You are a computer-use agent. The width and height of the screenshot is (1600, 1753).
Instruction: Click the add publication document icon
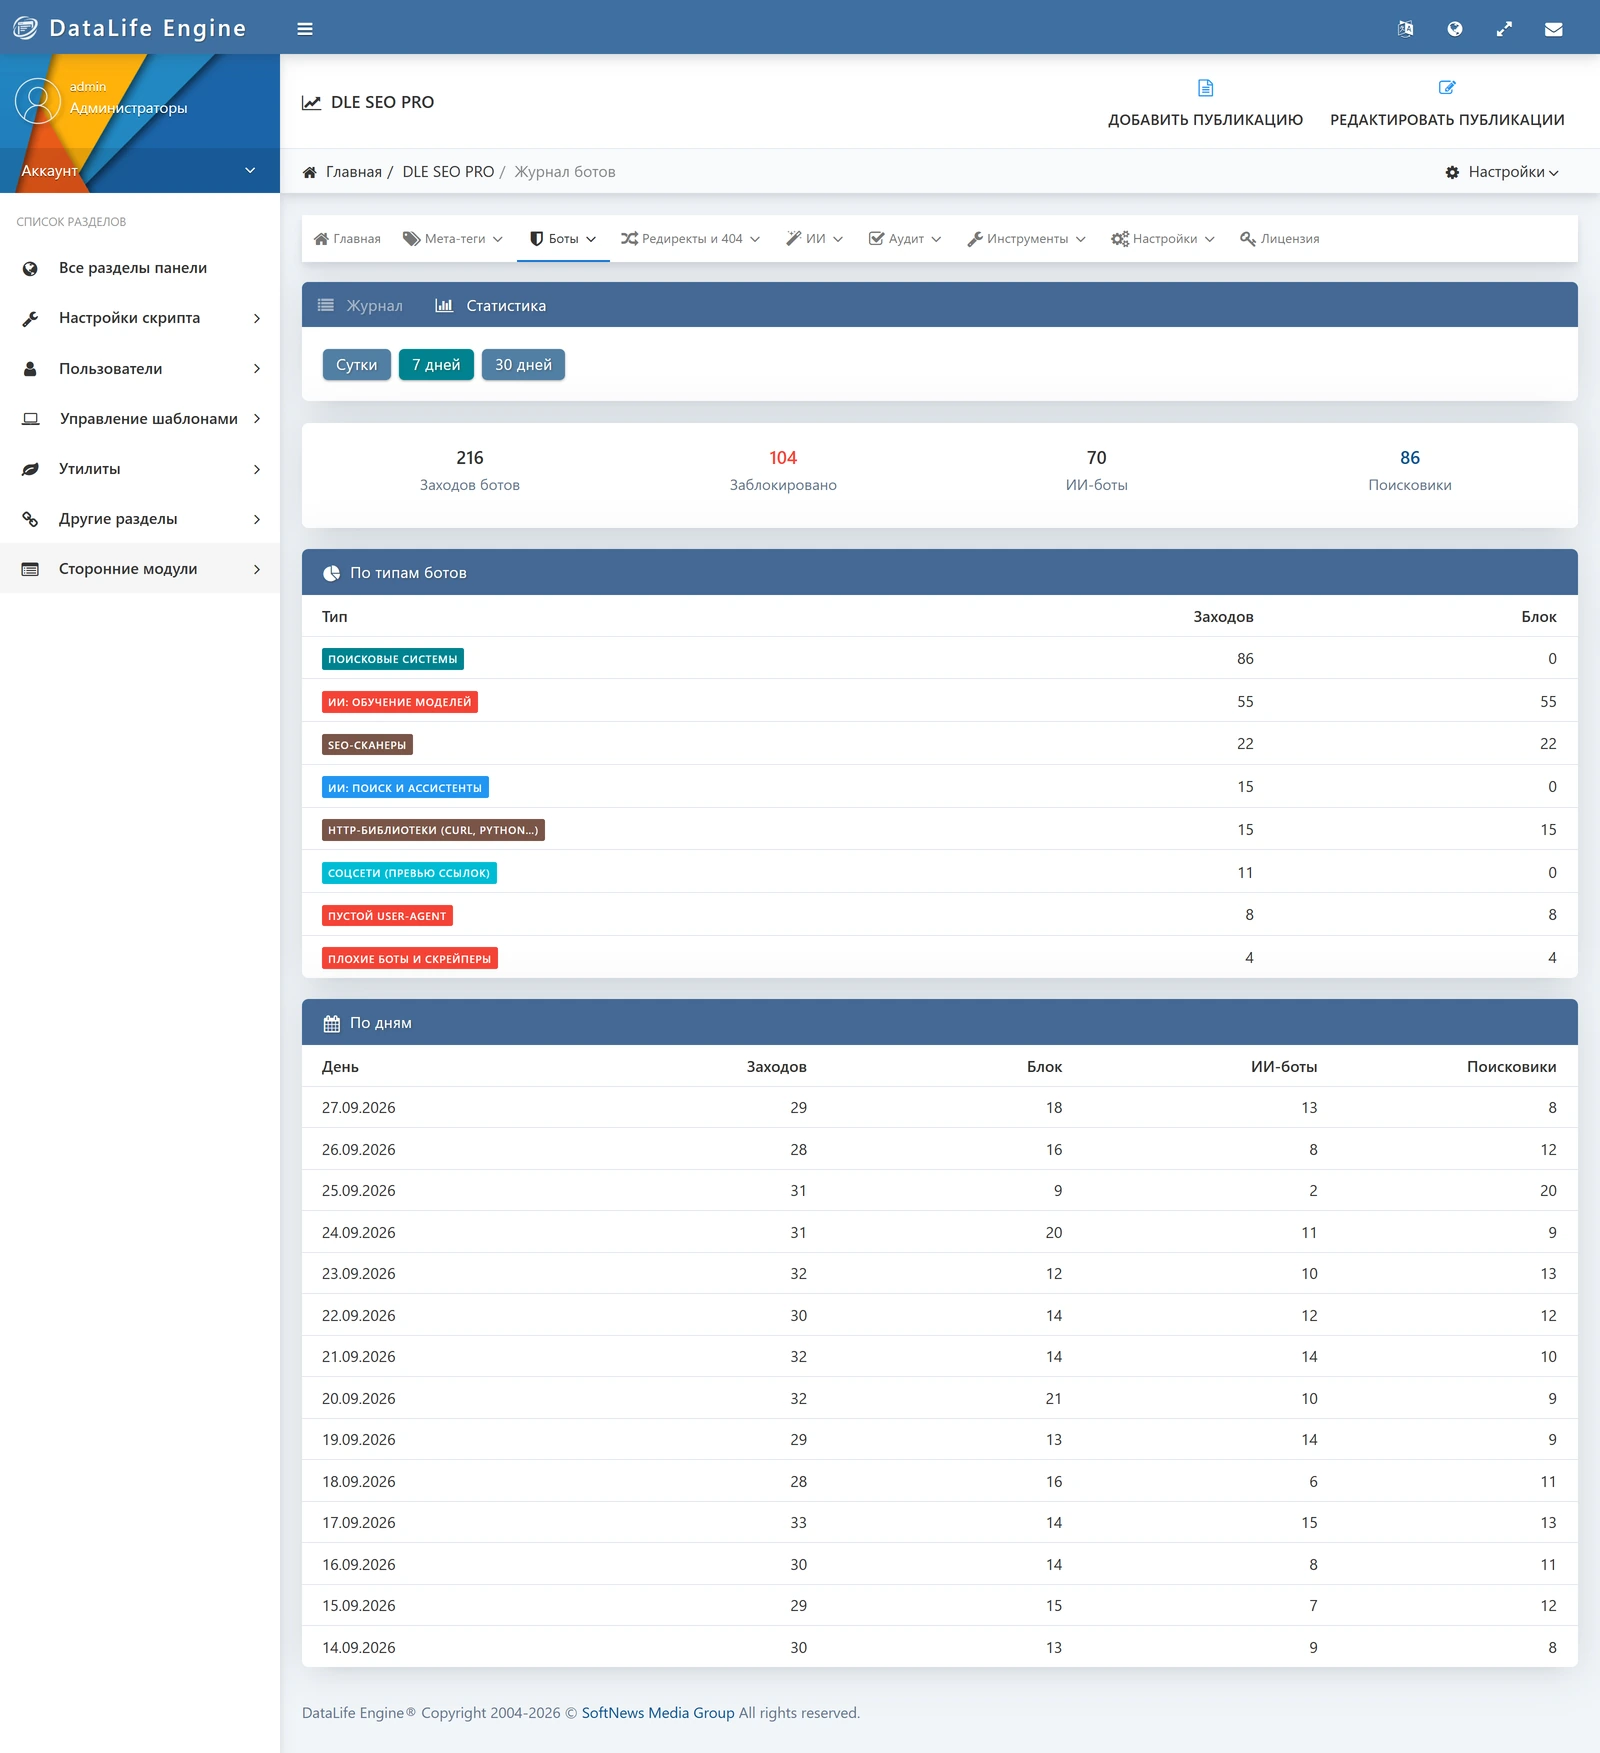click(x=1205, y=88)
